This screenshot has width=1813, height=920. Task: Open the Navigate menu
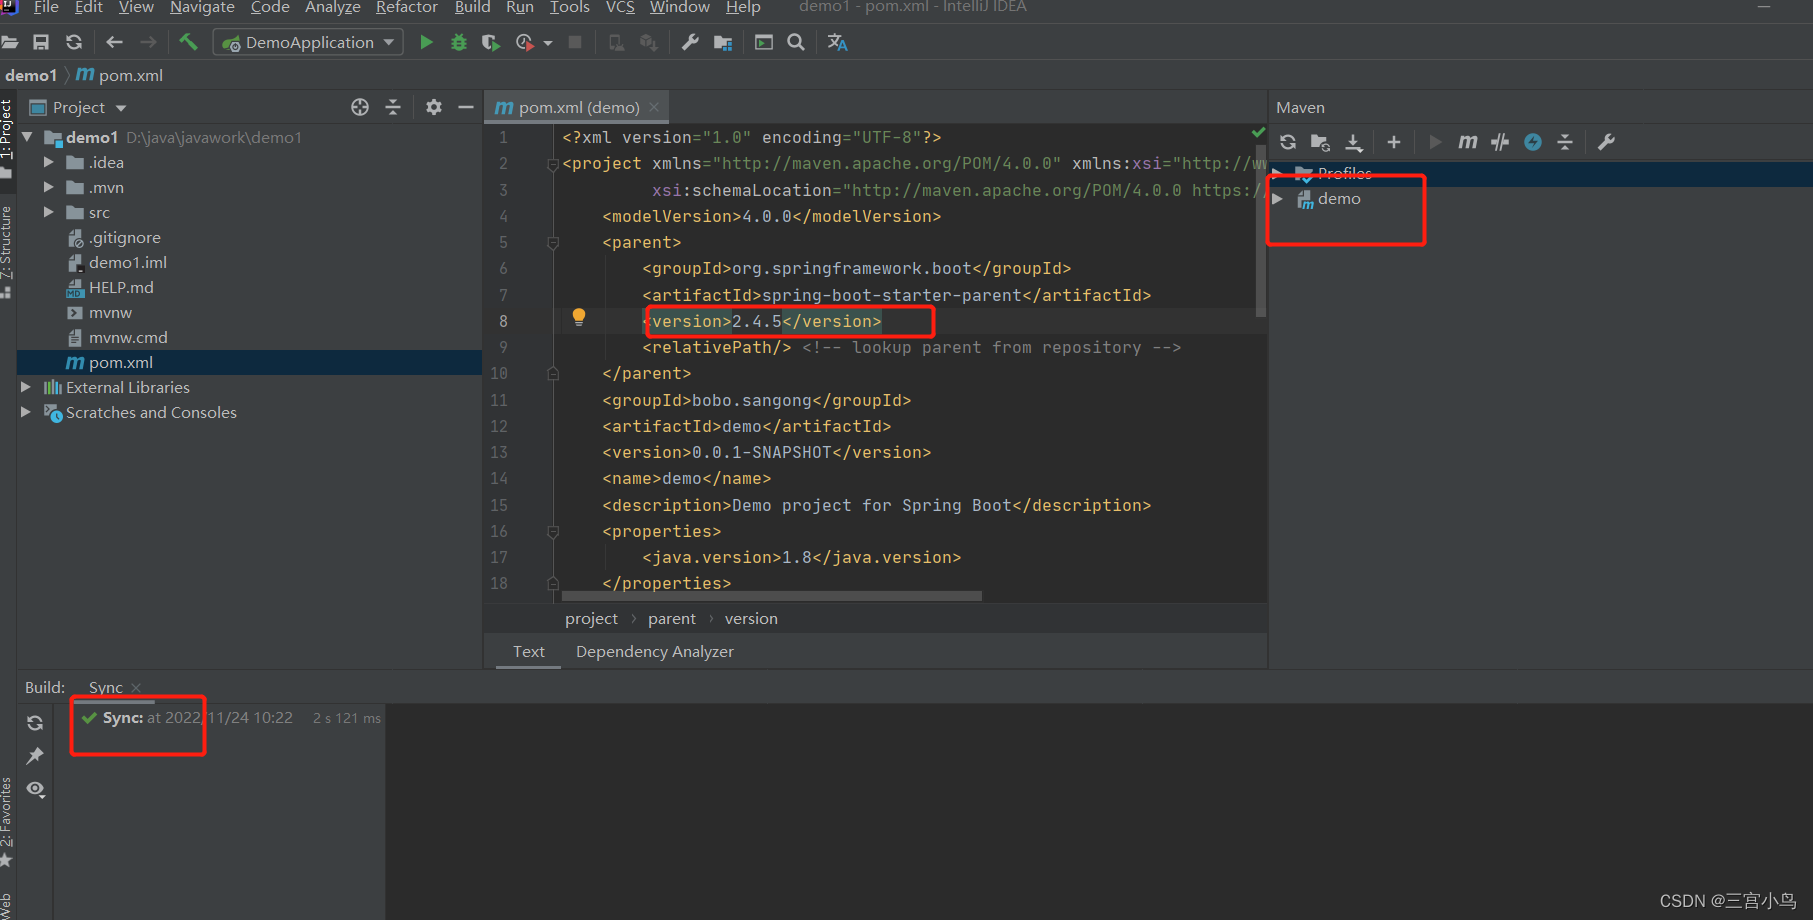pyautogui.click(x=202, y=8)
